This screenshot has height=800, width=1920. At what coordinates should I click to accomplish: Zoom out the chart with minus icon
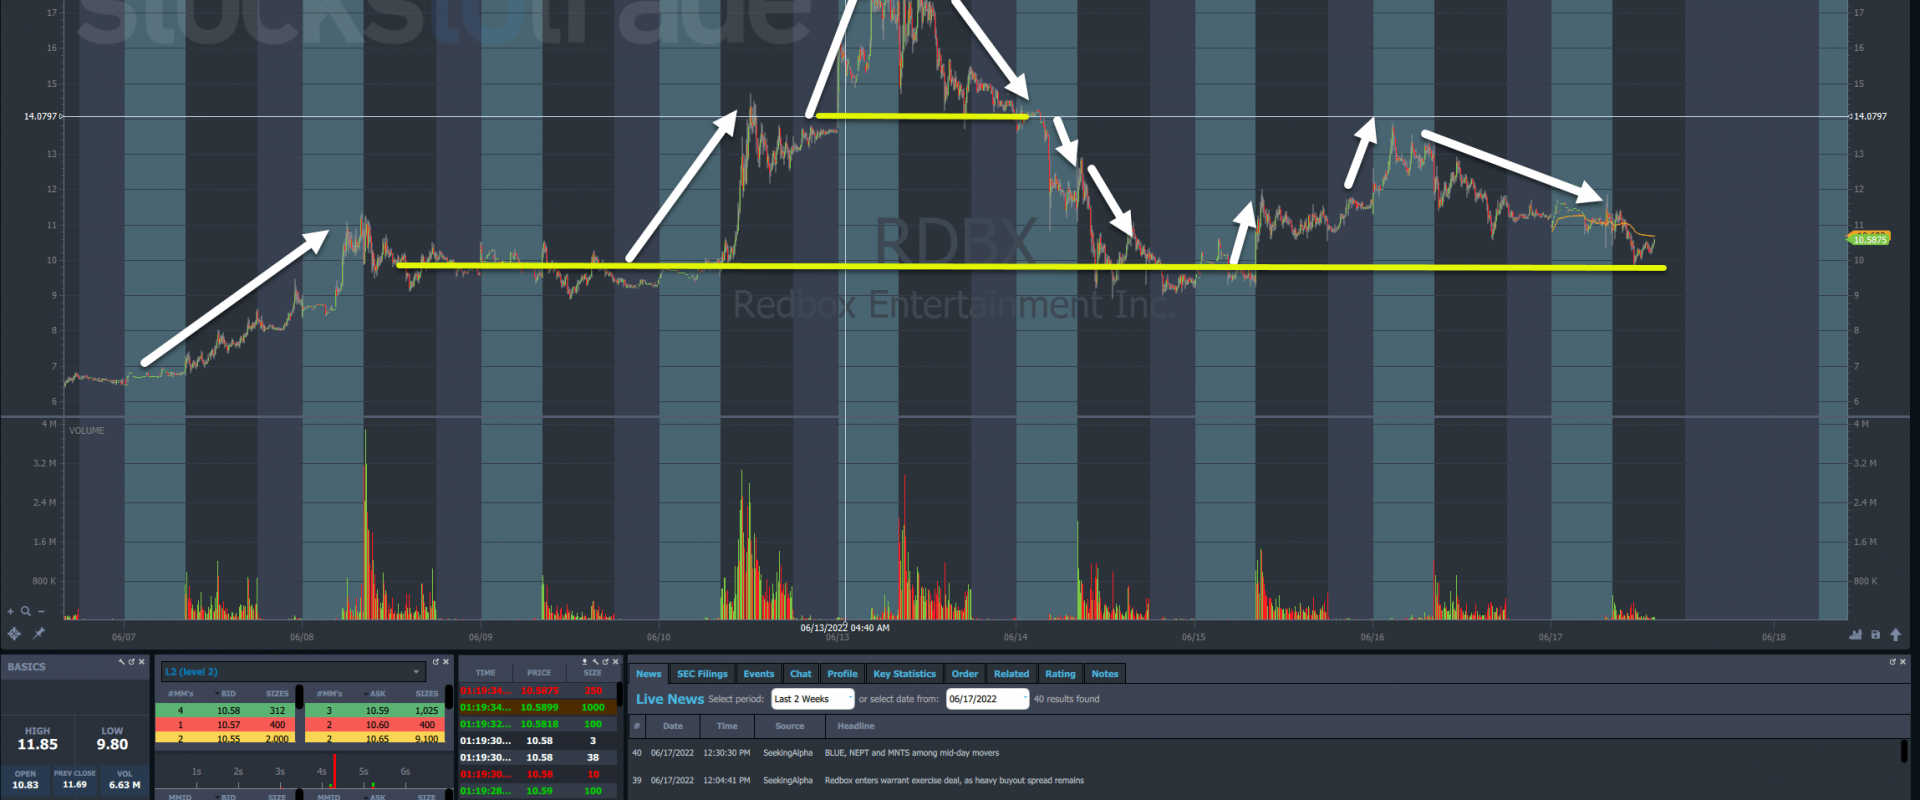pos(41,611)
